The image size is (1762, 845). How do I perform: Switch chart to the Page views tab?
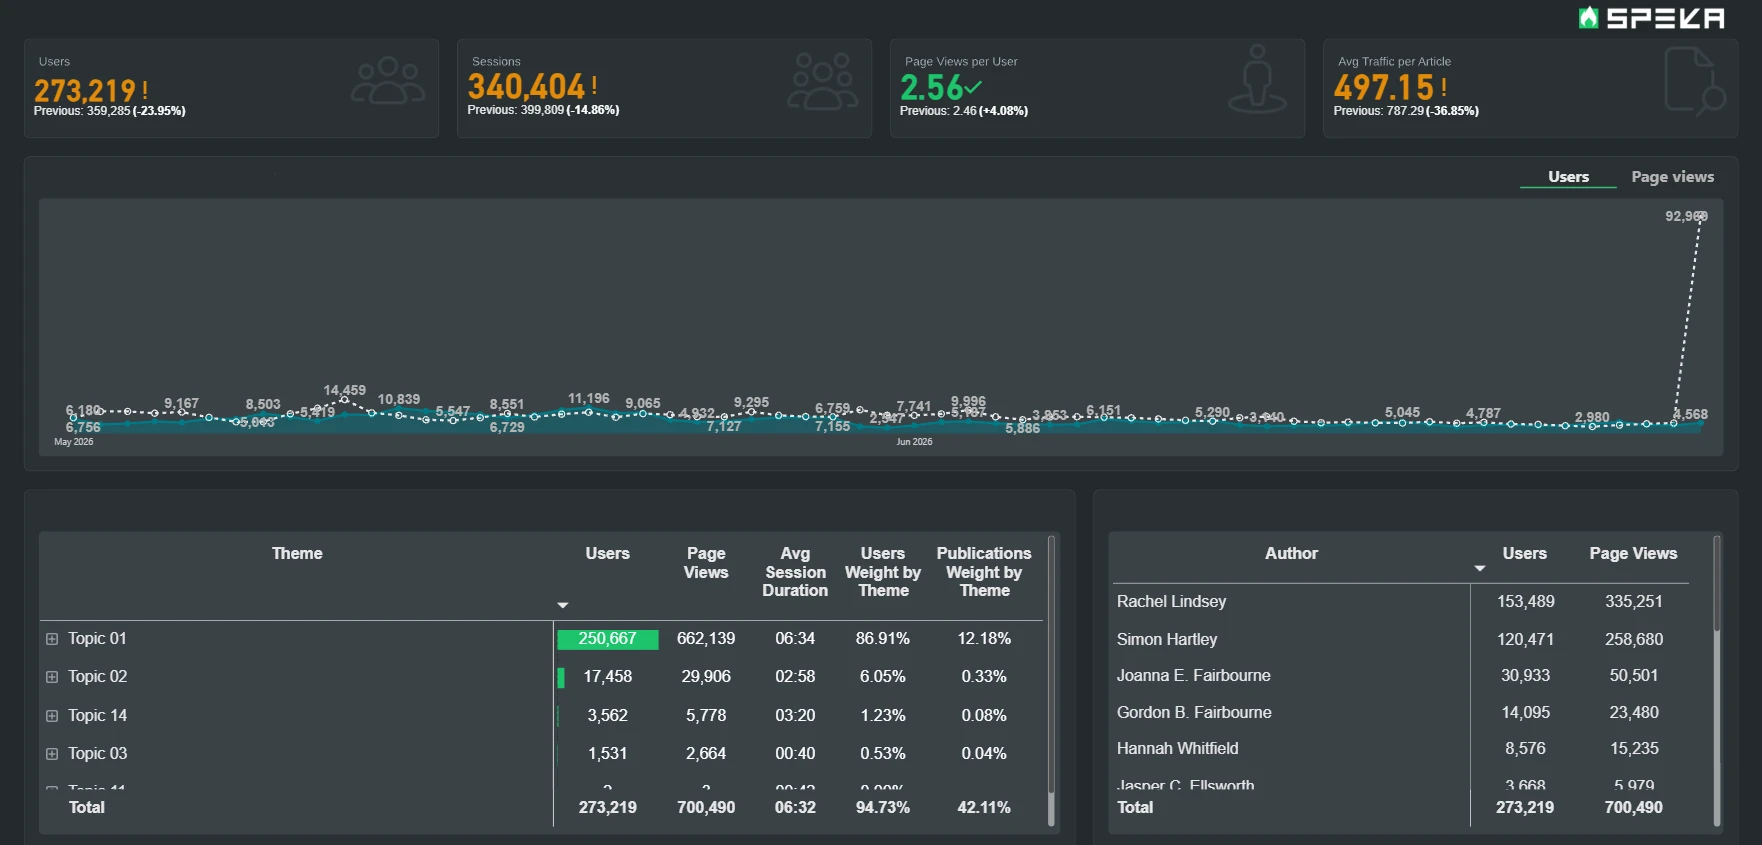1672,177
